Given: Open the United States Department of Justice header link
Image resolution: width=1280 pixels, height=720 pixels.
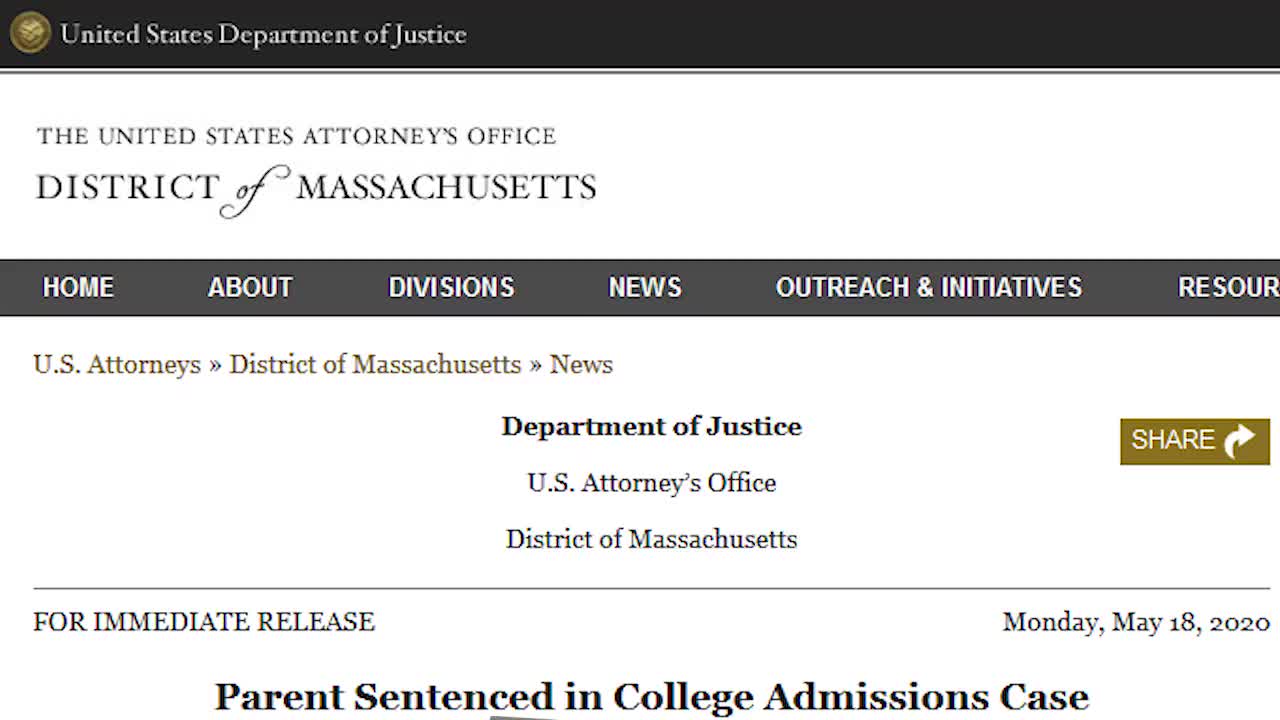Looking at the screenshot, I should point(263,34).
